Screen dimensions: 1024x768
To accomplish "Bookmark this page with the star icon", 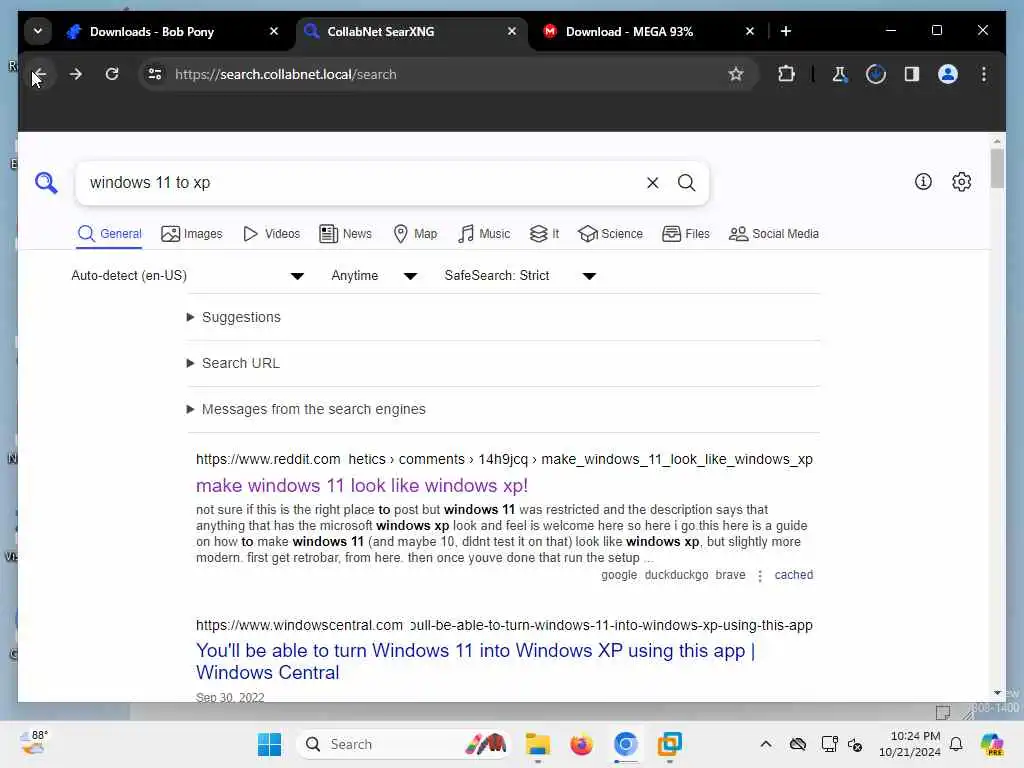I will click(736, 74).
